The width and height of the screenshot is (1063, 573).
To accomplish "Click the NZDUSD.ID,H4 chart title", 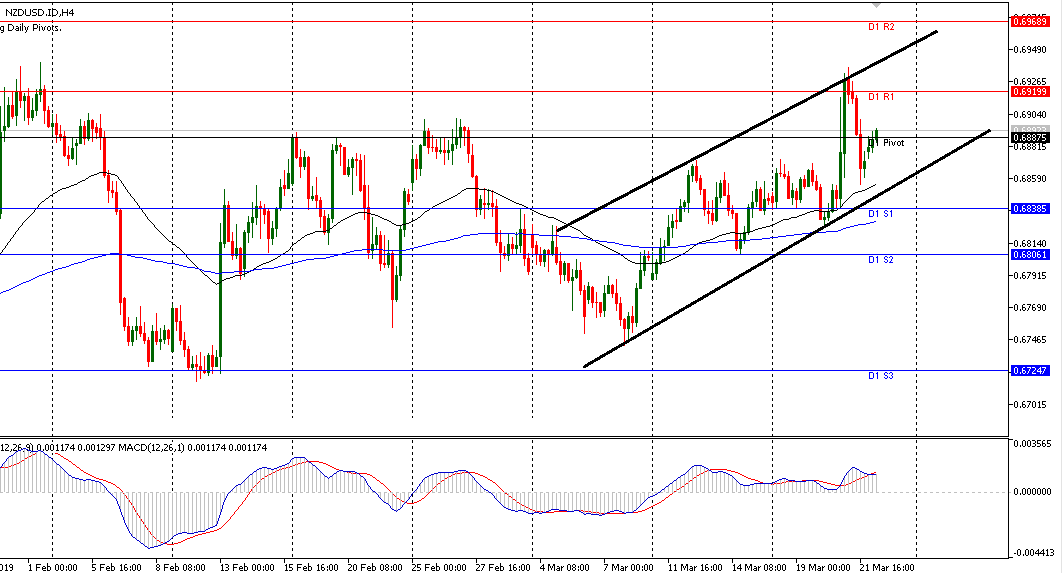I will 37,13.
